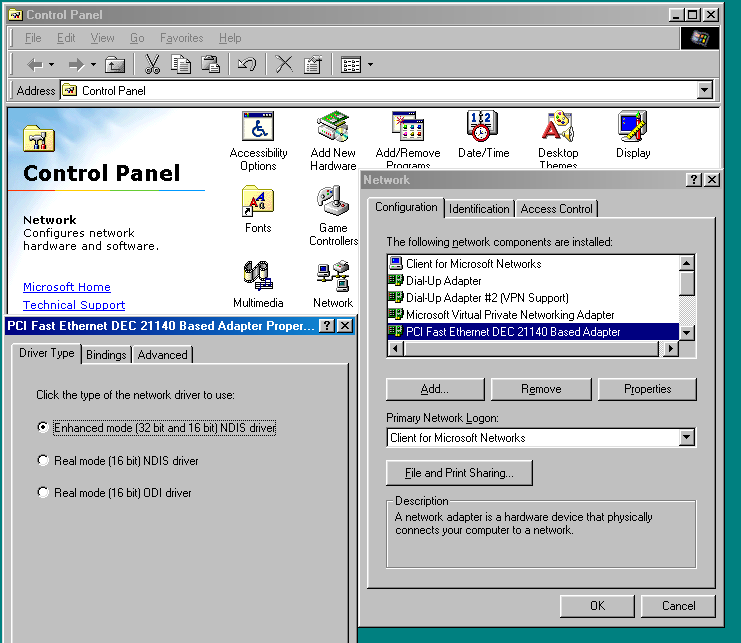Screen dimensions: 741x643
Task: Select Dial-Up Adapter #2 (VPN Support)
Action: (x=533, y=298)
